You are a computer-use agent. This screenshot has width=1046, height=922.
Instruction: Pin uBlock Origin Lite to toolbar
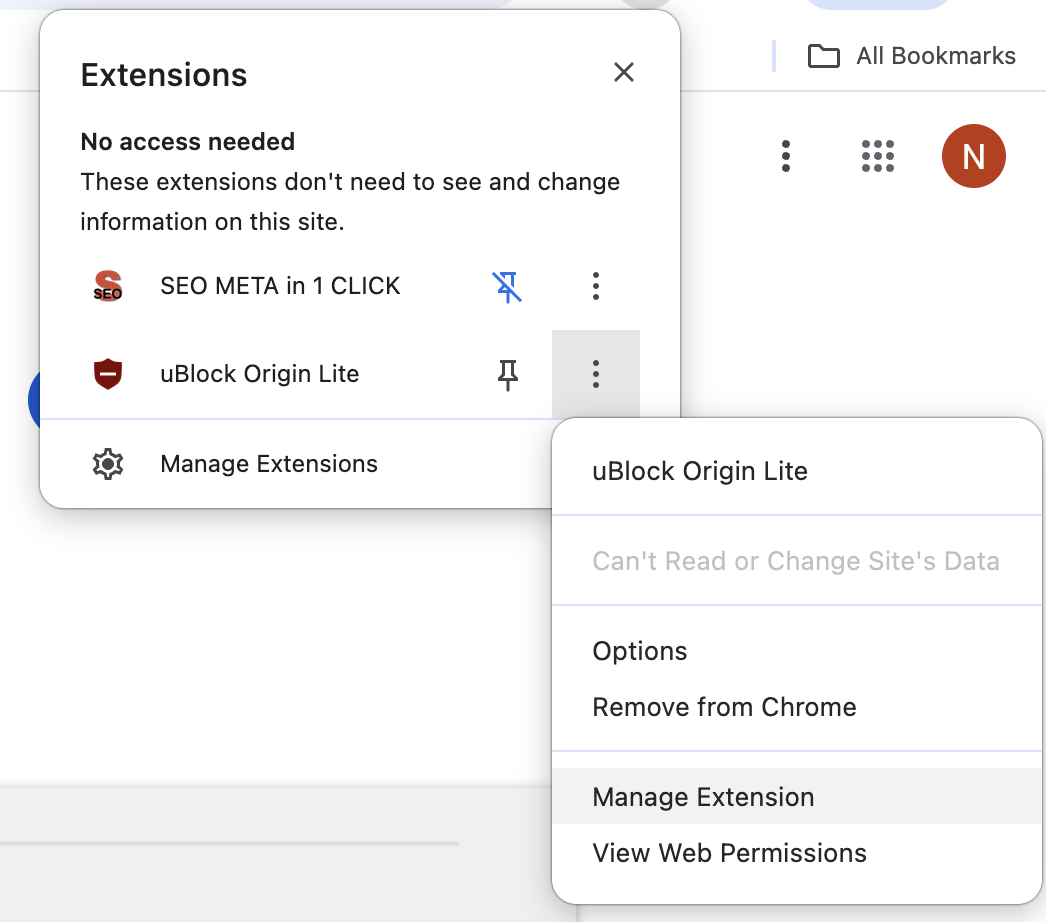tap(508, 374)
